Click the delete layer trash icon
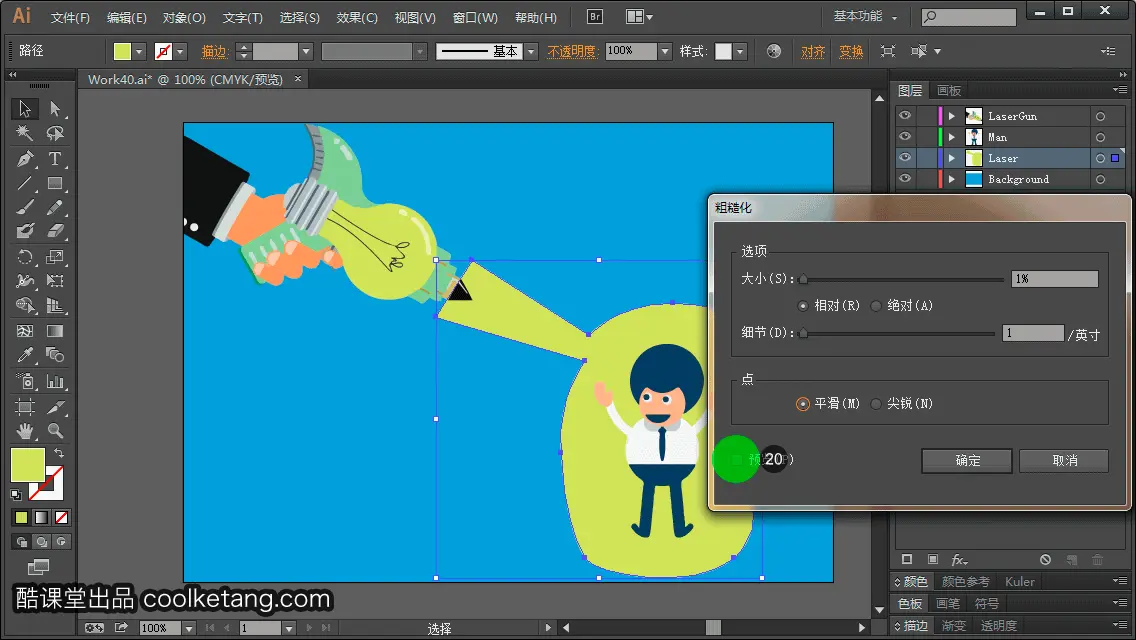The width and height of the screenshot is (1136, 640). (x=1098, y=560)
